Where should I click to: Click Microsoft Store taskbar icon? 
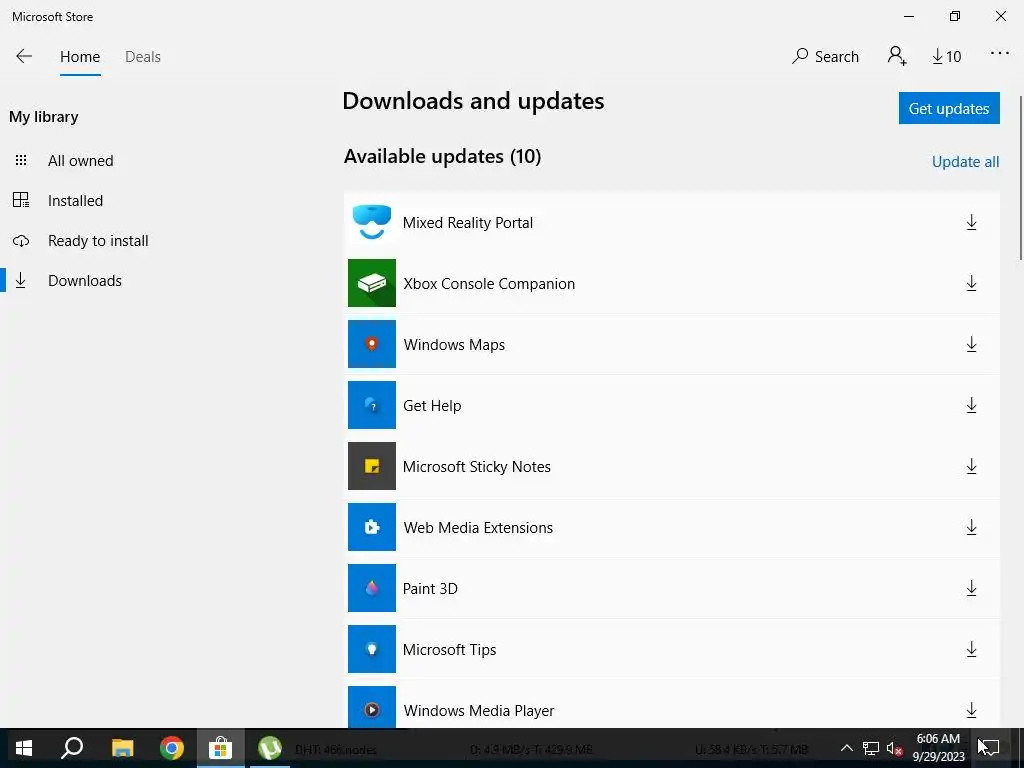click(x=221, y=748)
